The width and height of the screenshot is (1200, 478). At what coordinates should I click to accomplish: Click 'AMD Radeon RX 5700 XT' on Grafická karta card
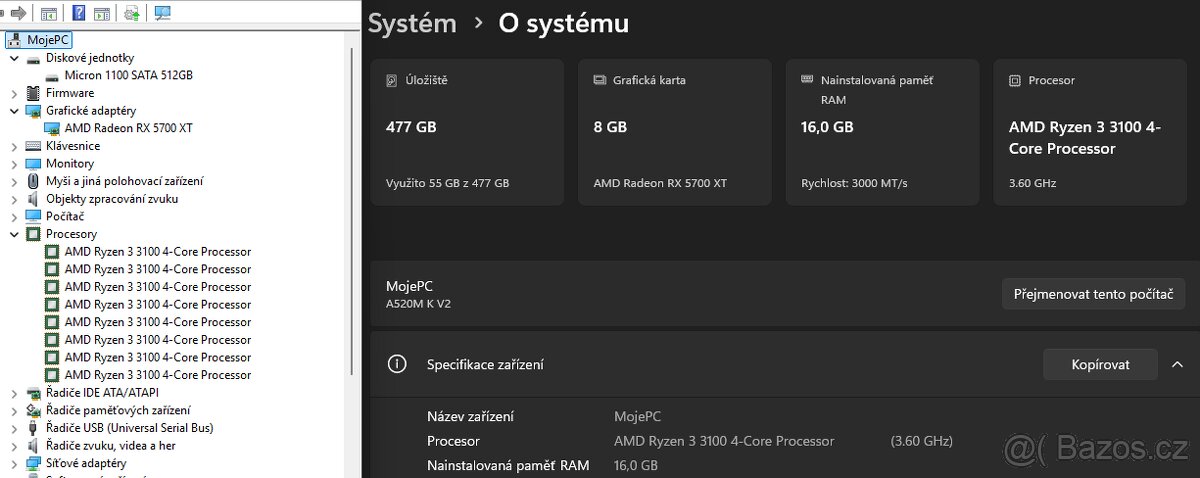(660, 183)
